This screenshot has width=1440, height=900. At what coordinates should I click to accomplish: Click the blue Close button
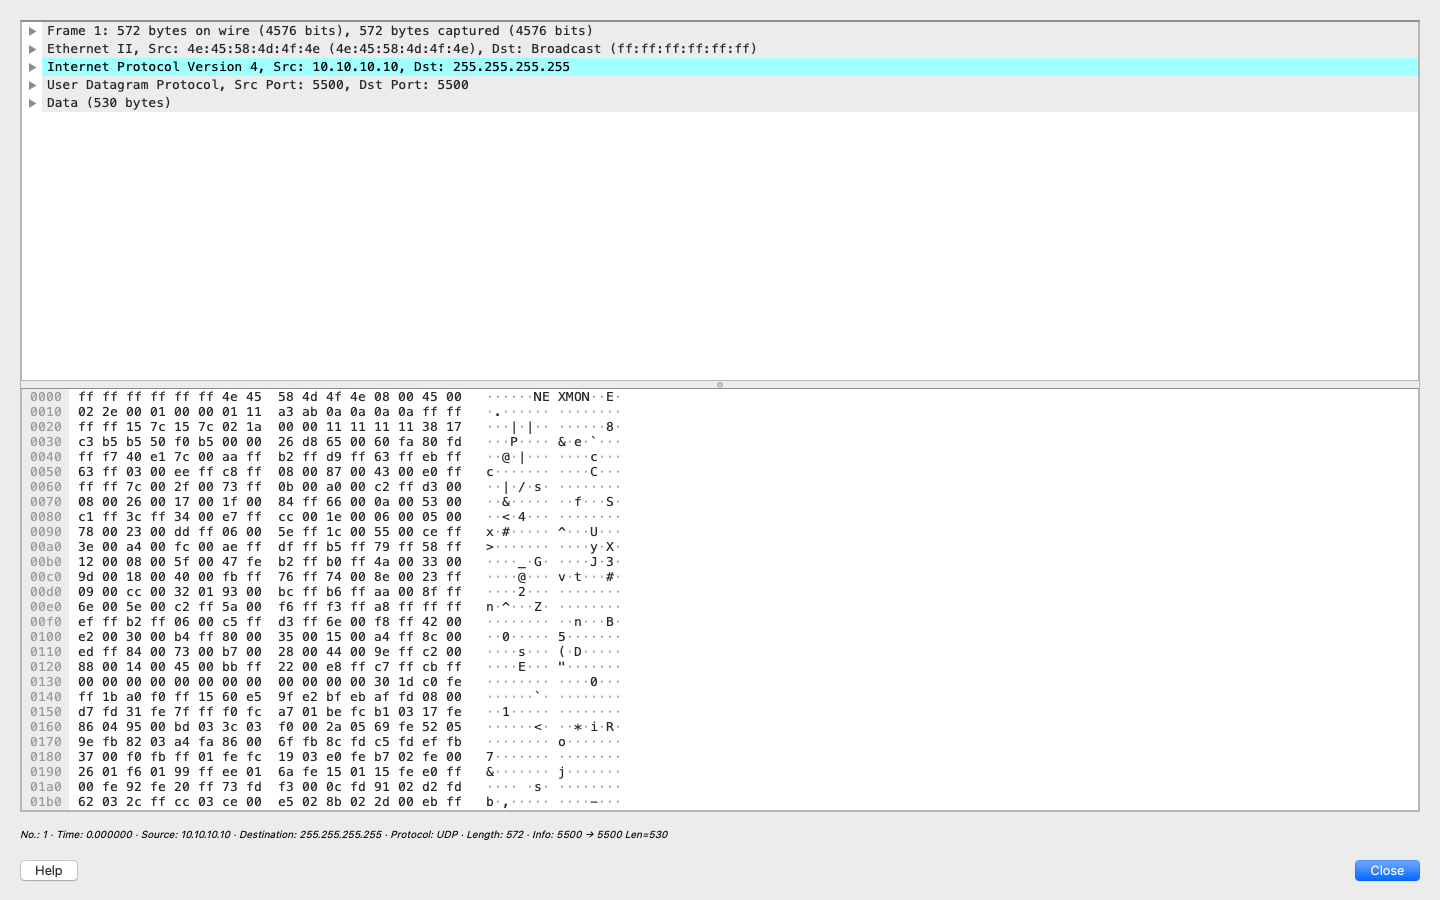pos(1387,870)
